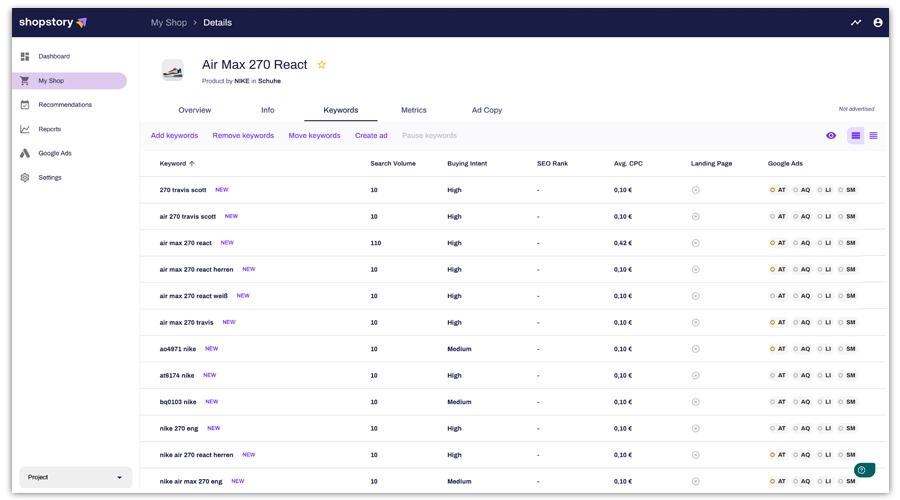Sort by Search Volume column header

coord(393,164)
